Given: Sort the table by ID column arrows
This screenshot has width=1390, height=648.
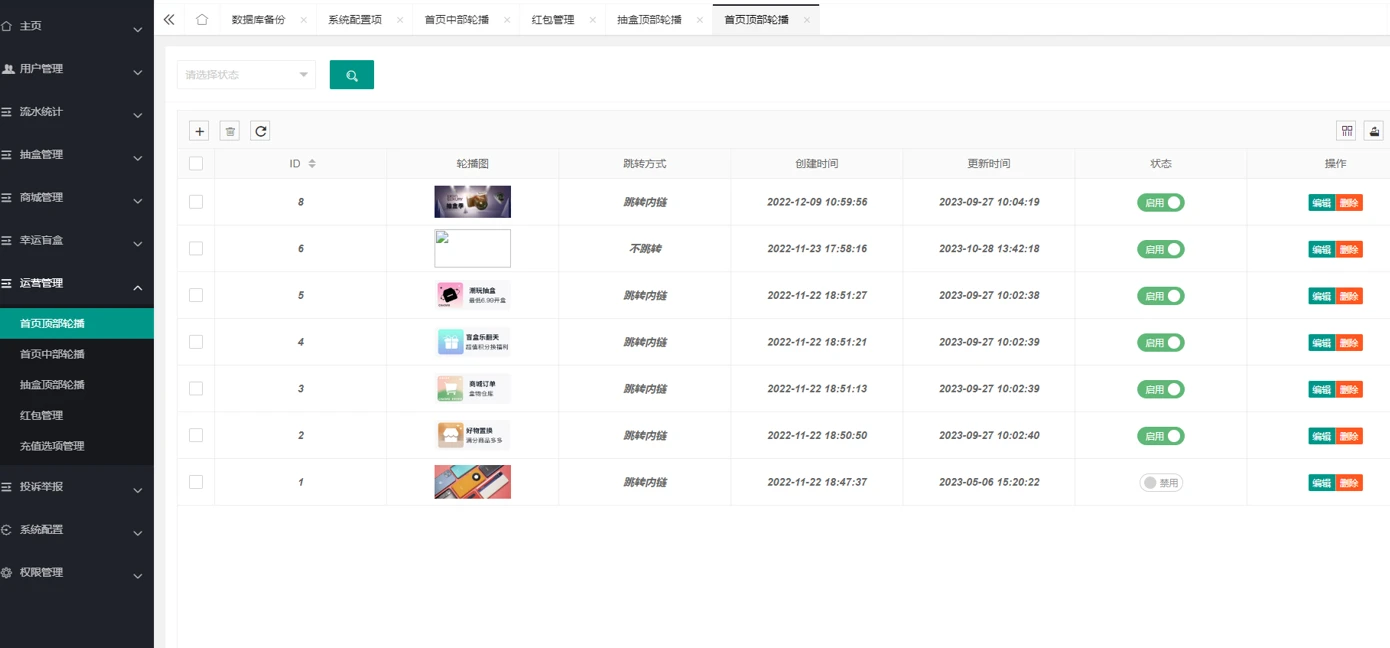Looking at the screenshot, I should [x=312, y=164].
